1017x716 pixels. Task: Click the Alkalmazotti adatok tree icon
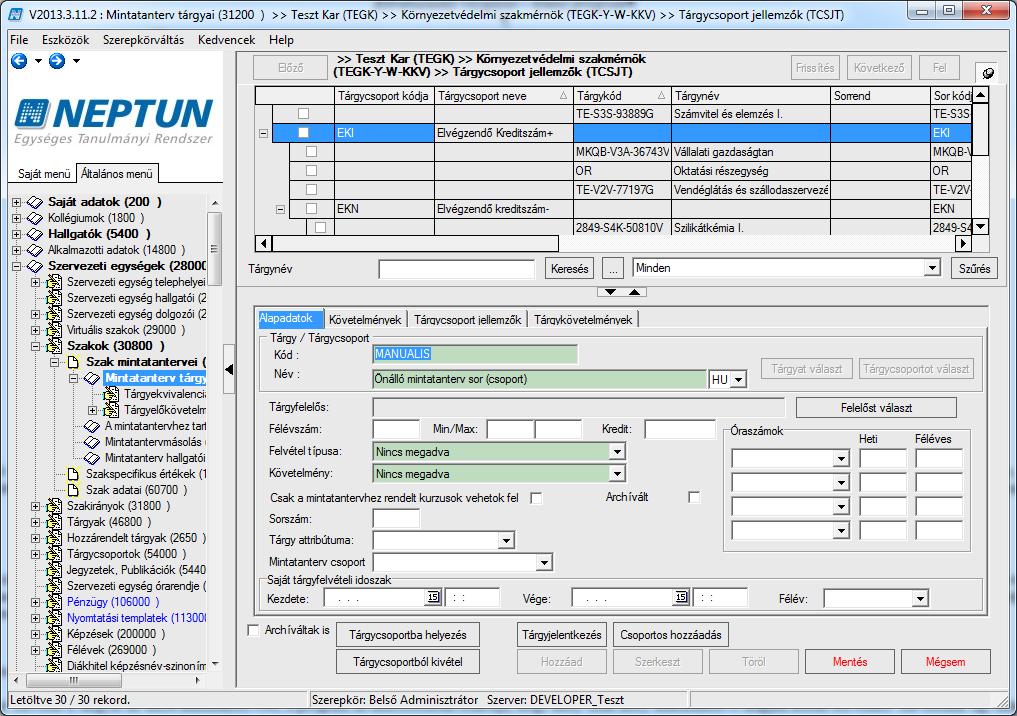[x=34, y=250]
